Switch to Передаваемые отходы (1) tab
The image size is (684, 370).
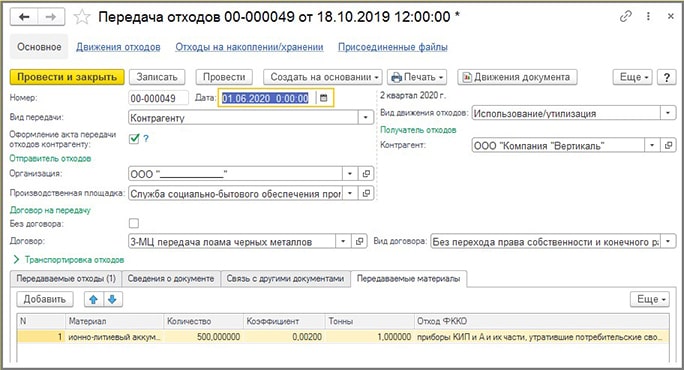tap(66, 278)
